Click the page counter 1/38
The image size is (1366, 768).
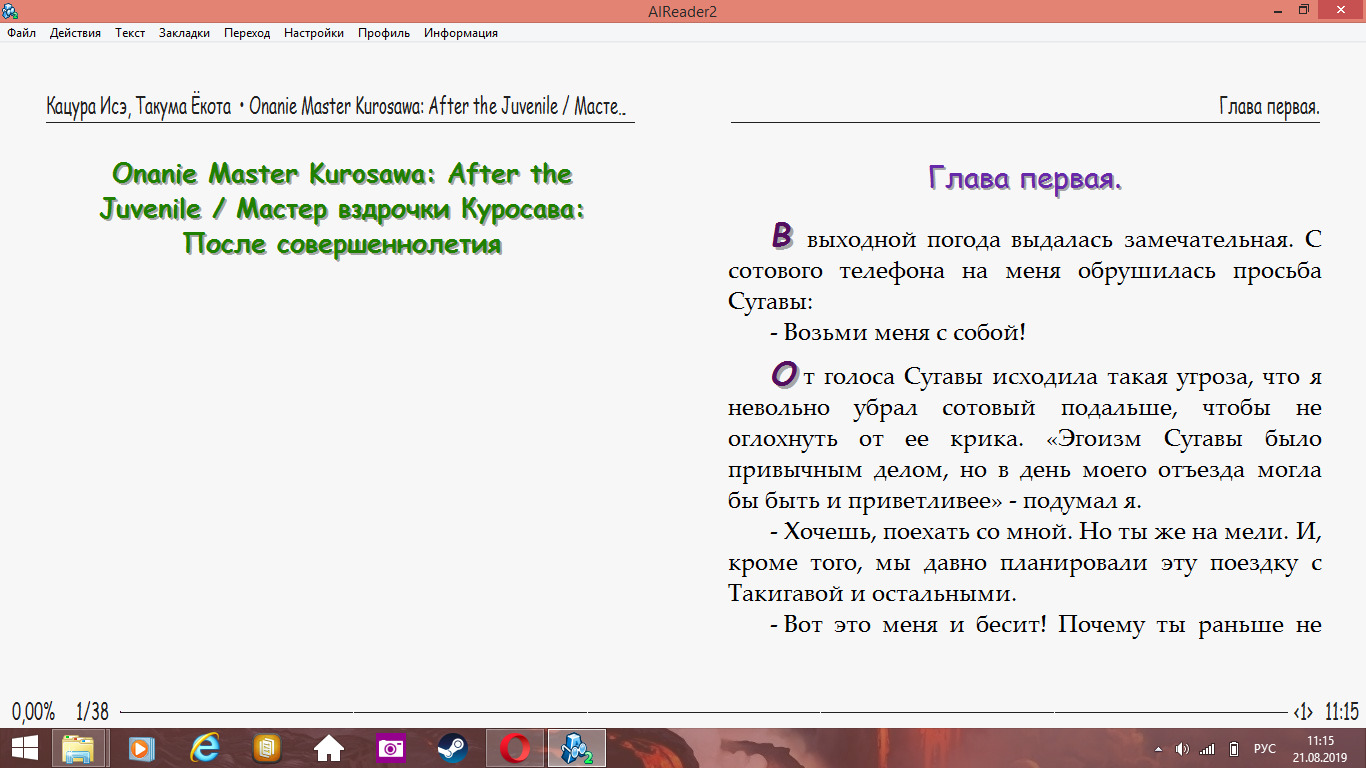point(92,712)
